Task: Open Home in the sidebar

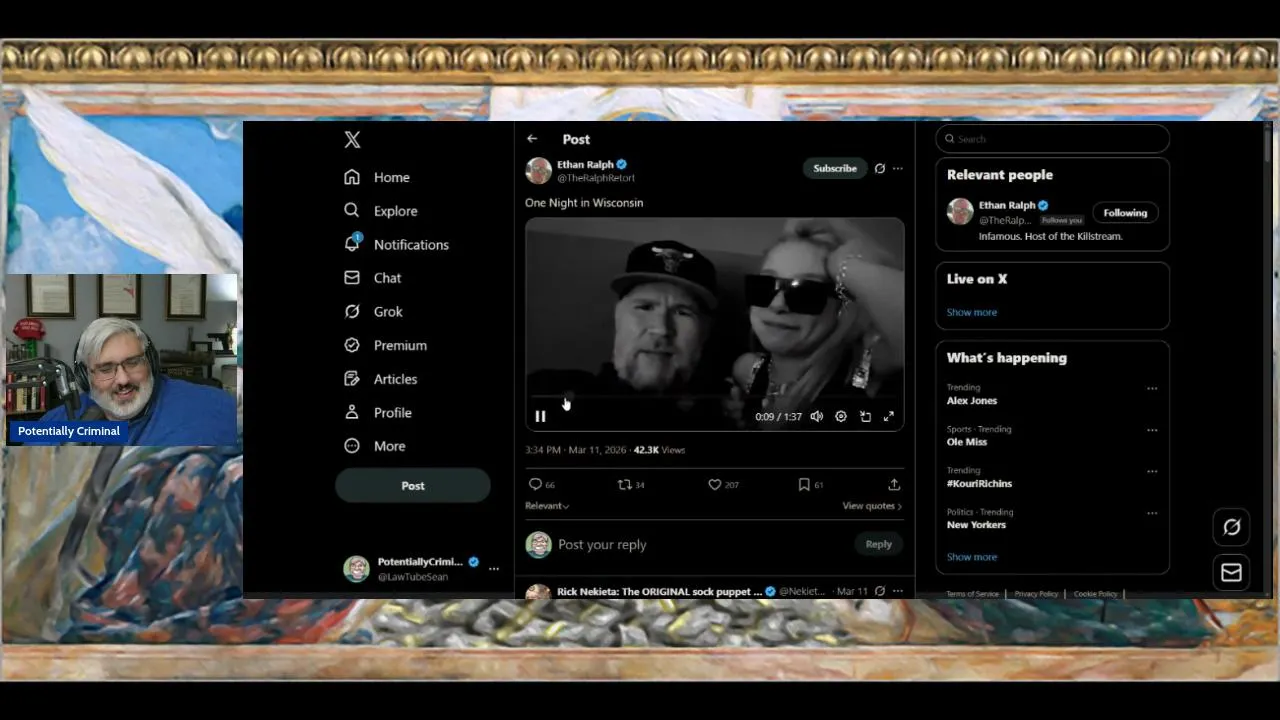Action: [x=377, y=177]
